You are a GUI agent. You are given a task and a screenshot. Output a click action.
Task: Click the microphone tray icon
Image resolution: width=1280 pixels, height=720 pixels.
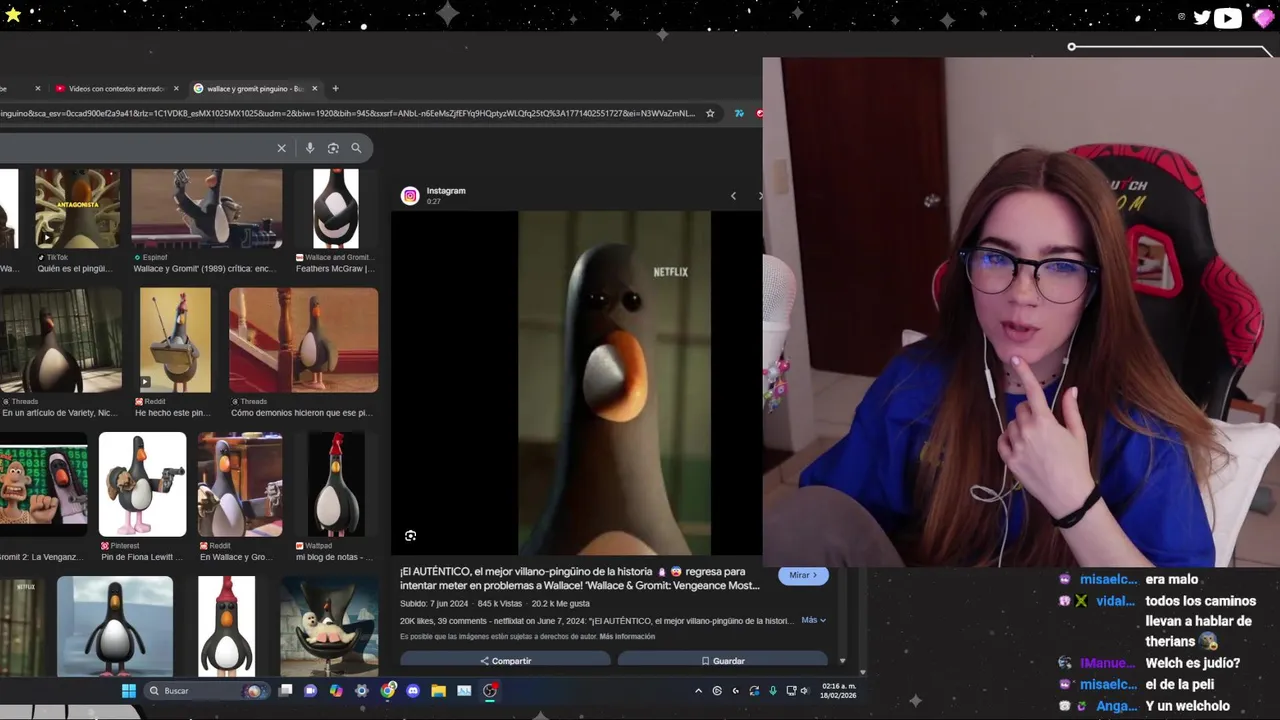point(773,690)
